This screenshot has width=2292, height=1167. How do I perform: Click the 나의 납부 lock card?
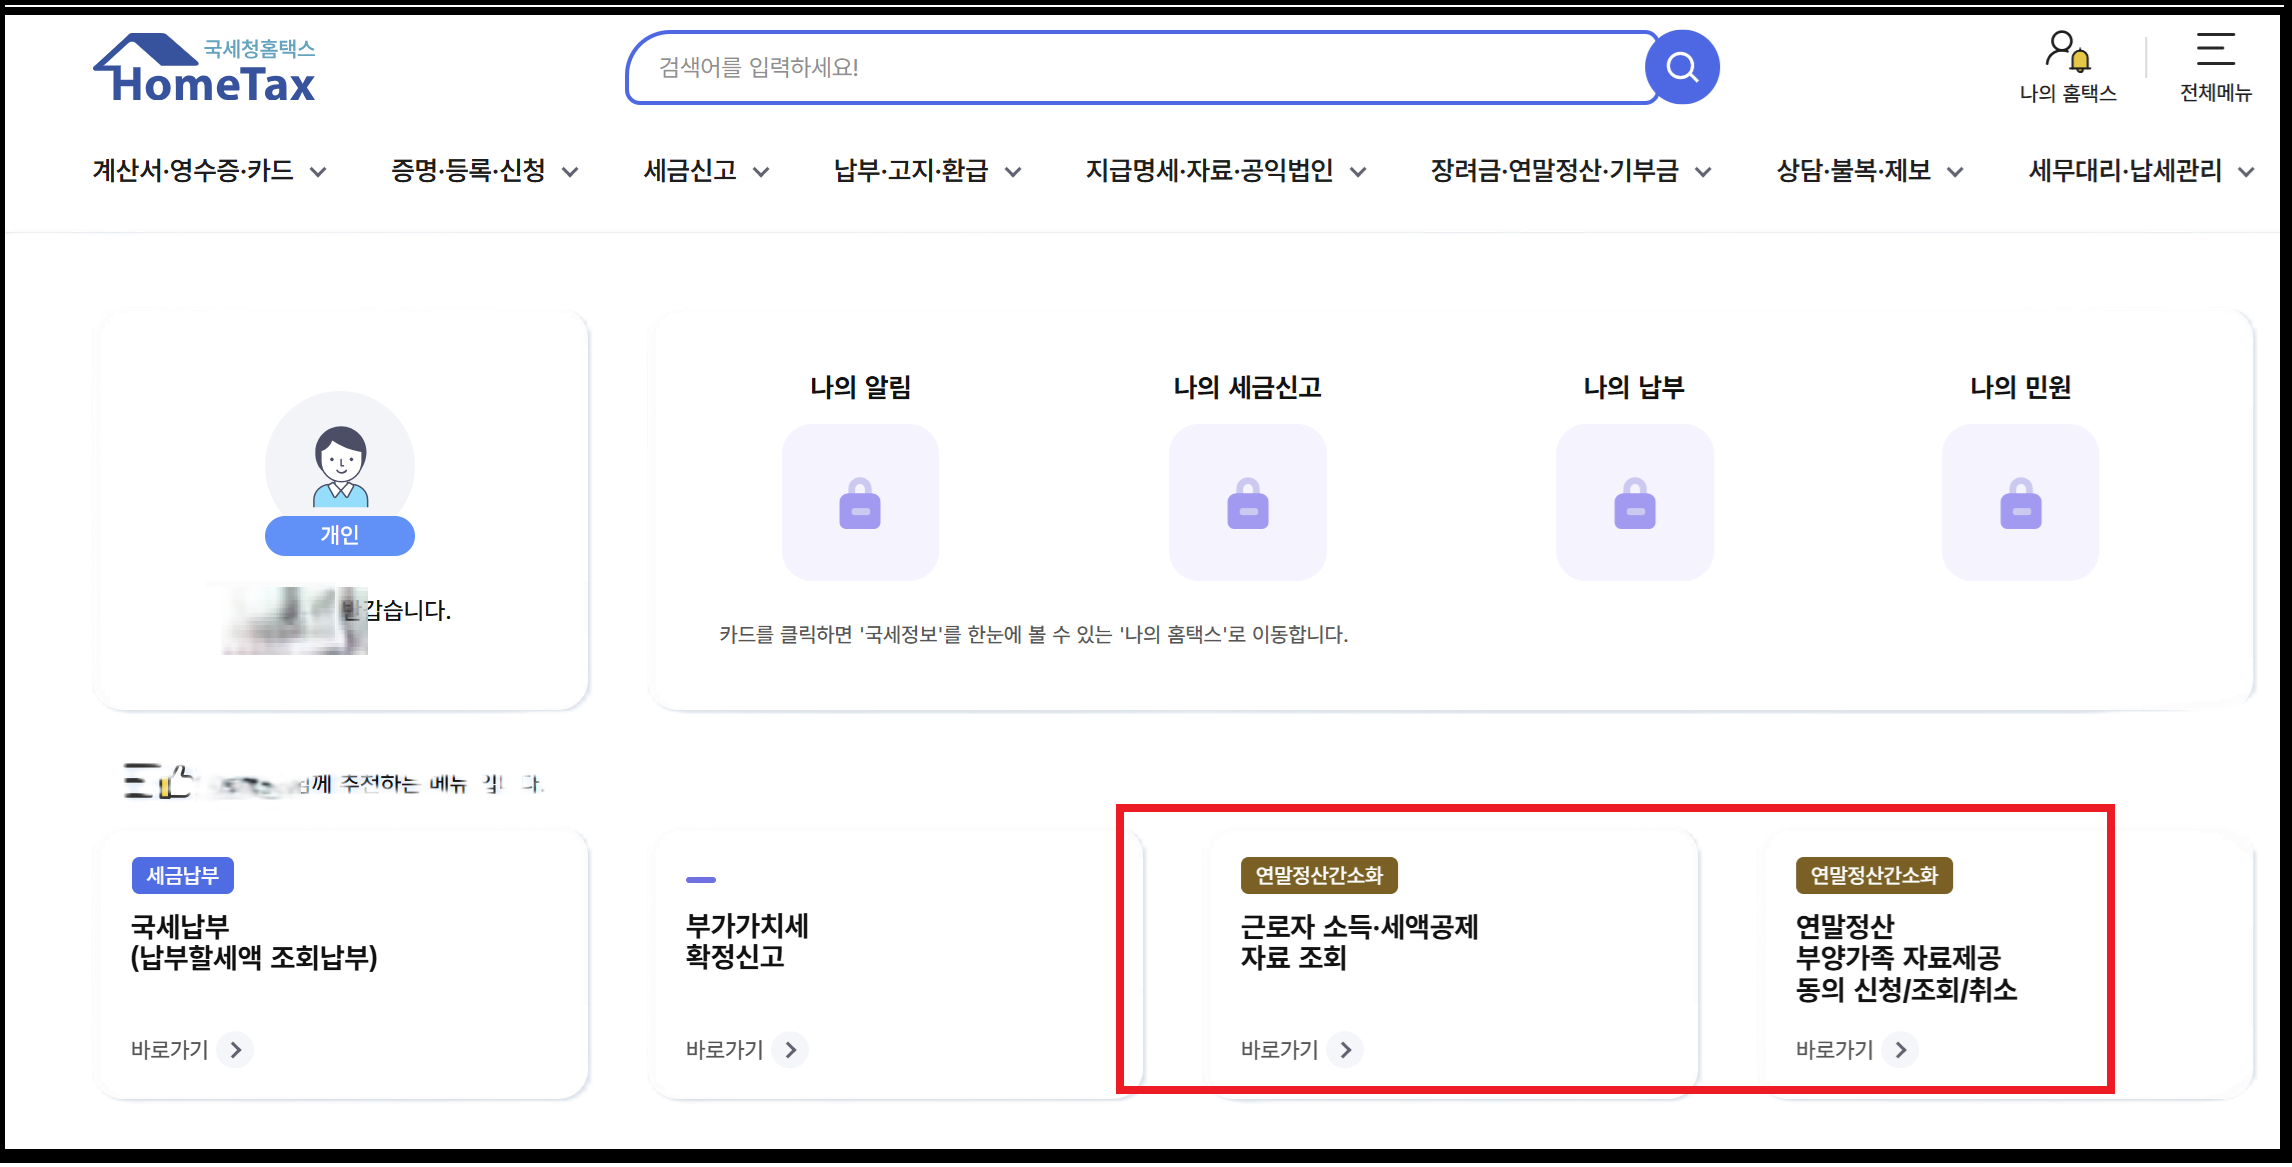click(x=1634, y=502)
